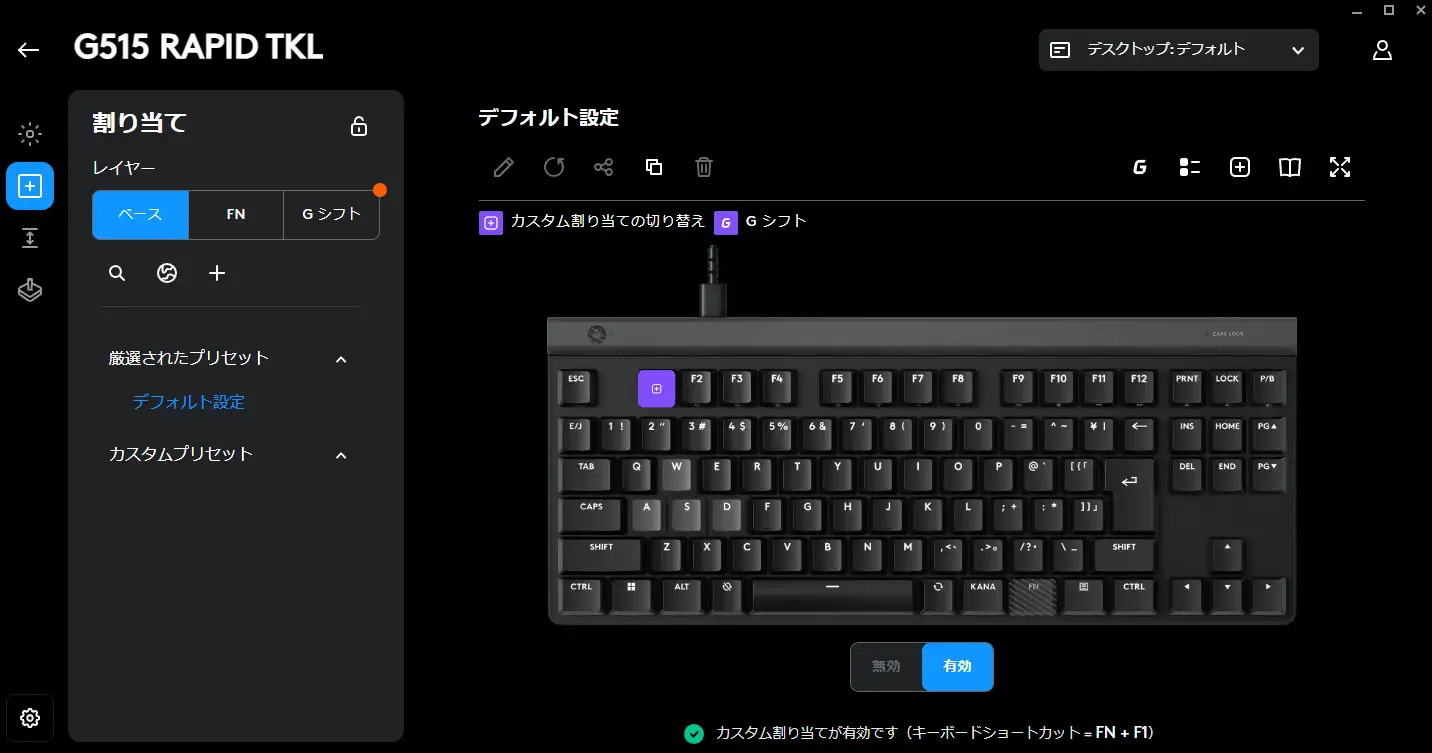Open the デスクトップ:デフォルト profile dropdown
The image size is (1432, 753).
pos(1179,50)
